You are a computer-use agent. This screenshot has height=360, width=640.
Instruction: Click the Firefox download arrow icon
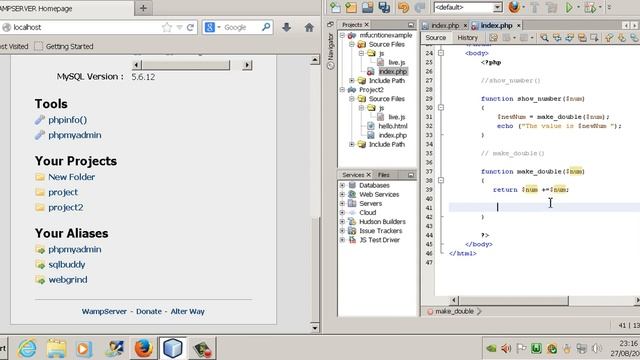[287, 27]
